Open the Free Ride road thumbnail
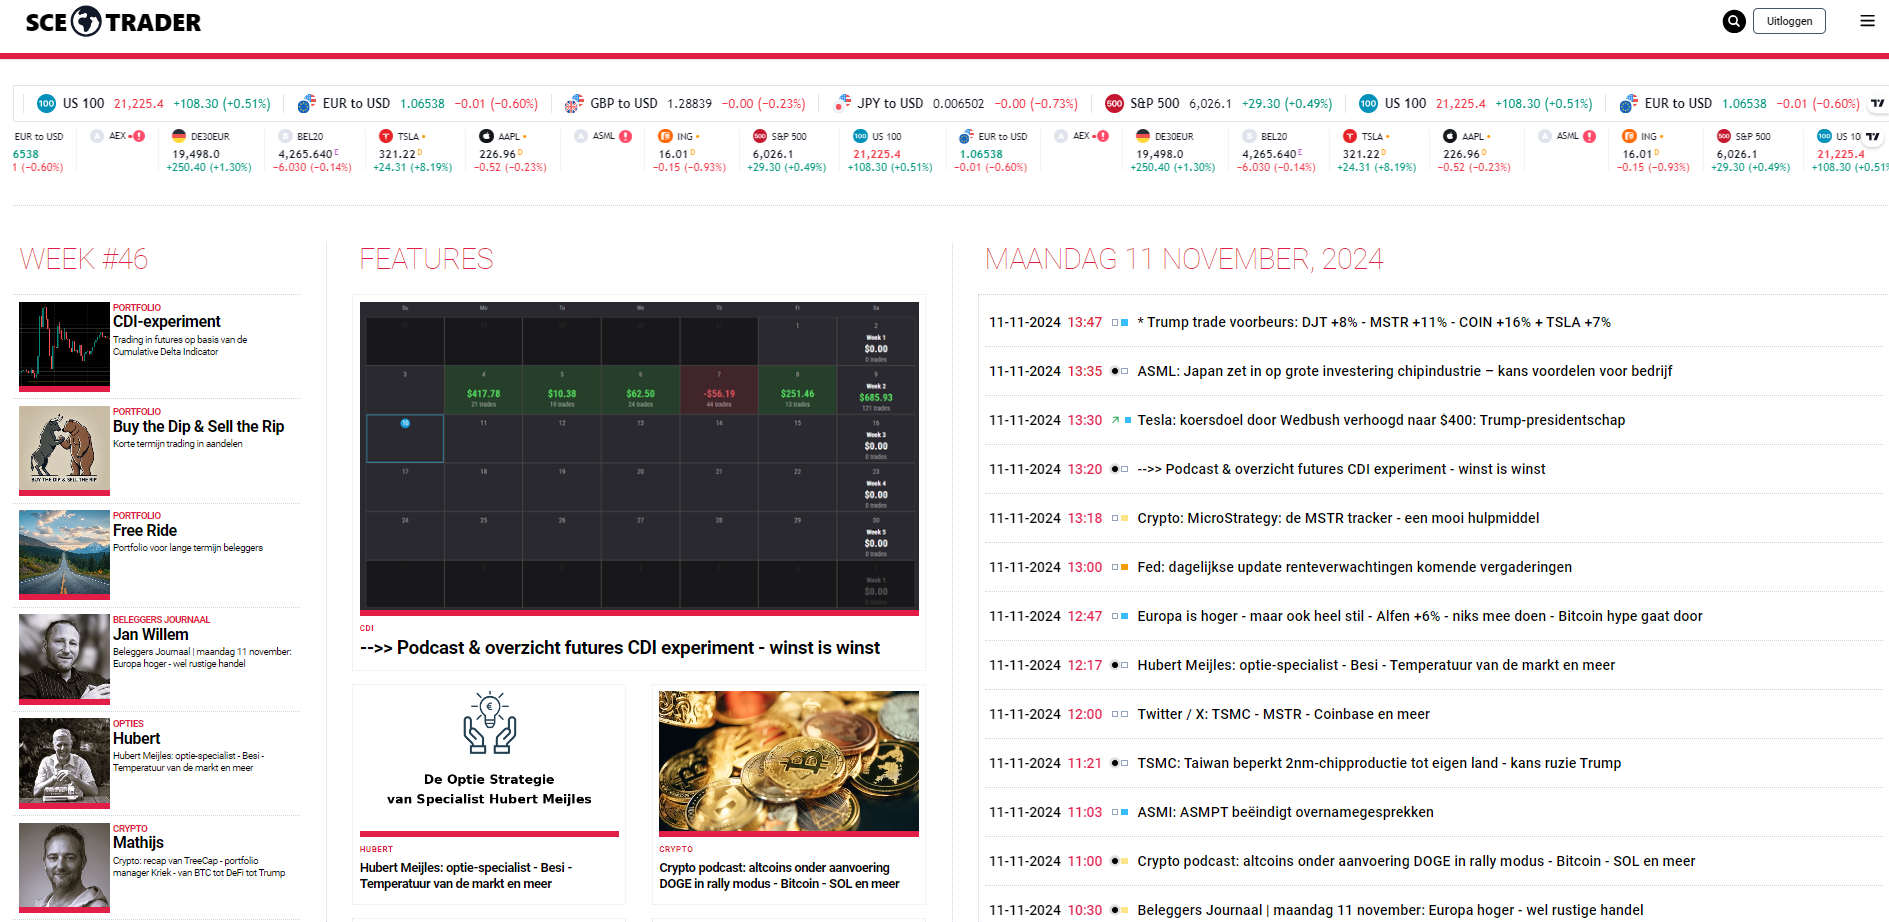1889x922 pixels. click(64, 554)
